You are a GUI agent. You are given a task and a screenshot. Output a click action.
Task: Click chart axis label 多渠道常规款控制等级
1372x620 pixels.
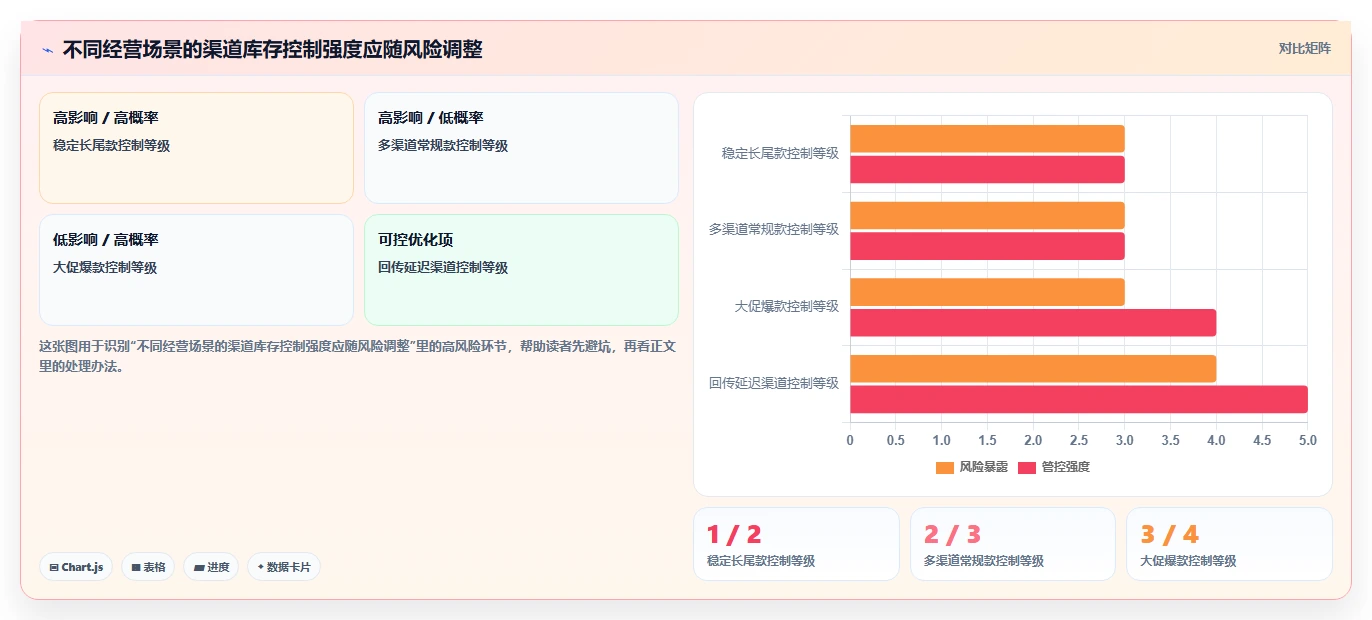click(774, 229)
